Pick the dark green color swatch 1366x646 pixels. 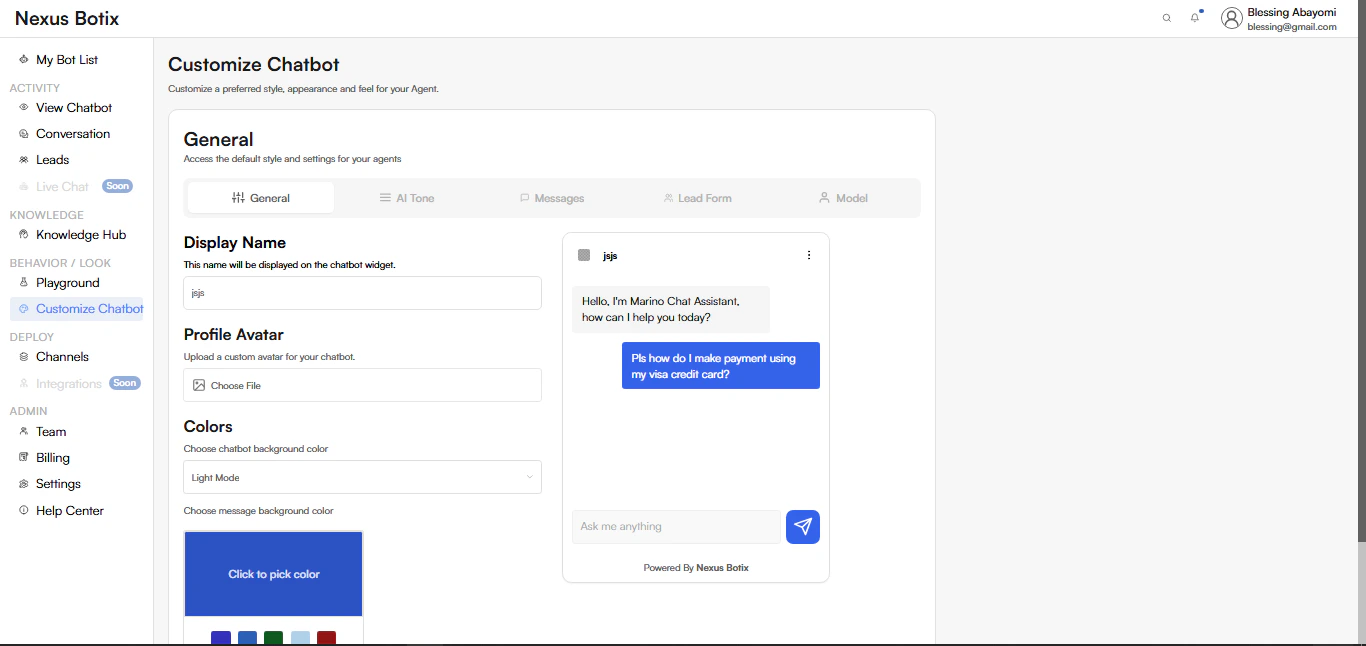click(274, 638)
